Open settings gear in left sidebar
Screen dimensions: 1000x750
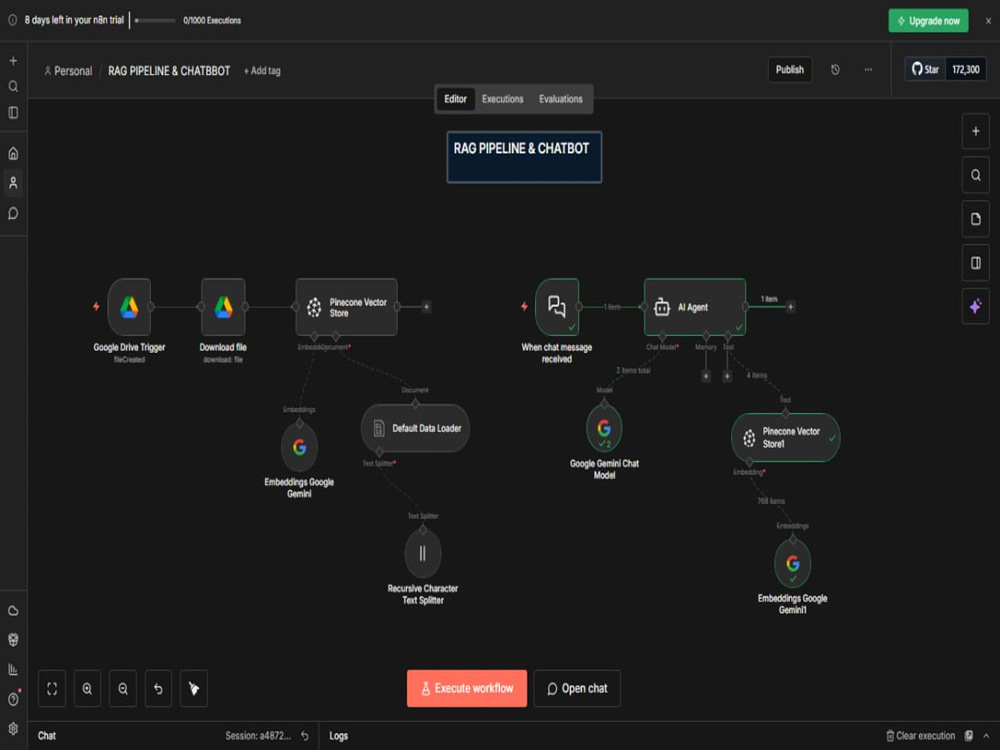pos(13,728)
